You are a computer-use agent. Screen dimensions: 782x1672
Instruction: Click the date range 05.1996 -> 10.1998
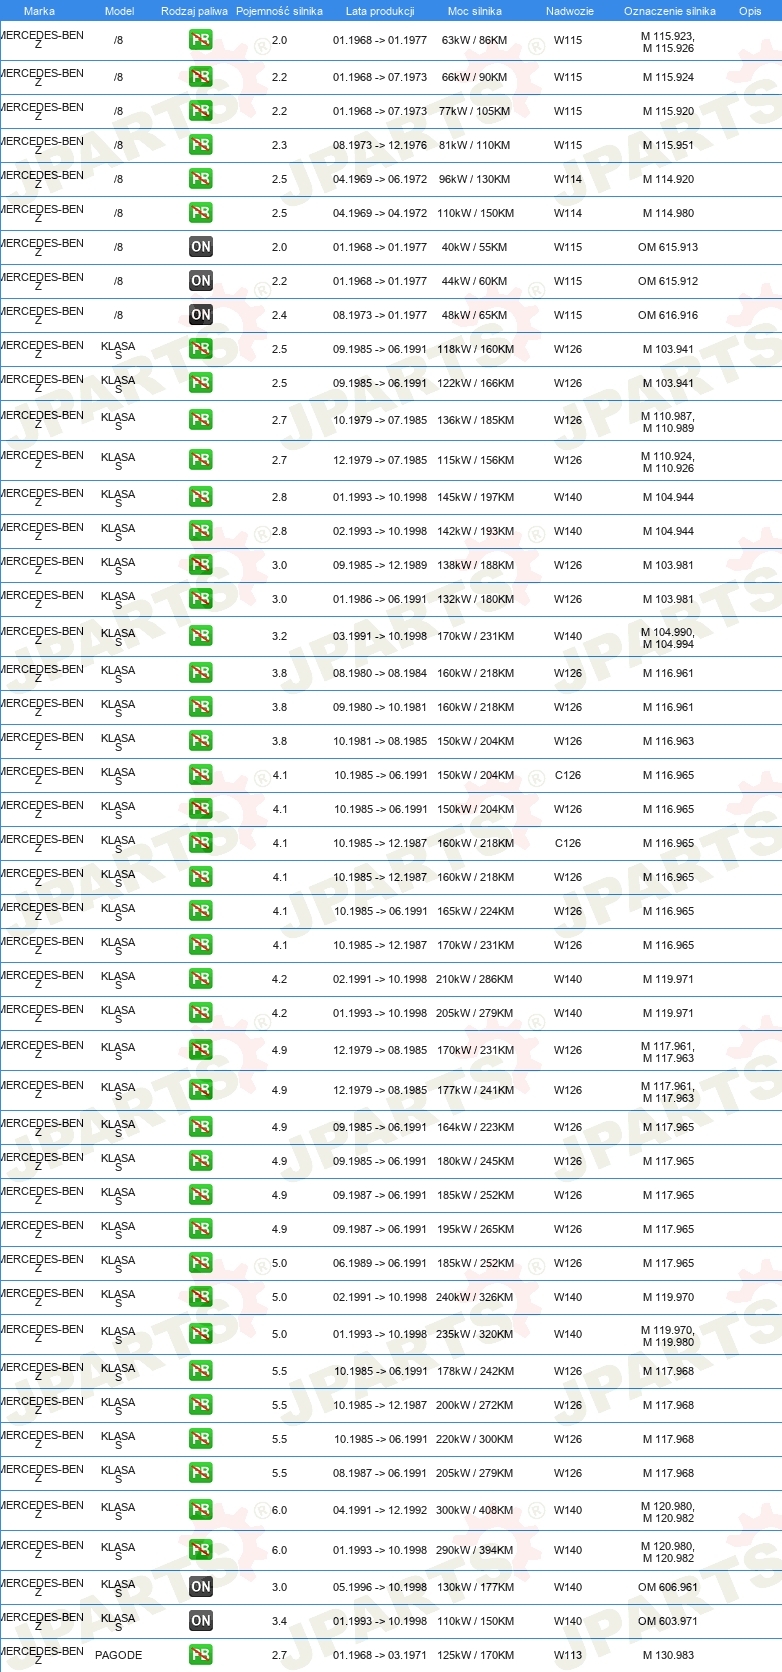point(380,1587)
